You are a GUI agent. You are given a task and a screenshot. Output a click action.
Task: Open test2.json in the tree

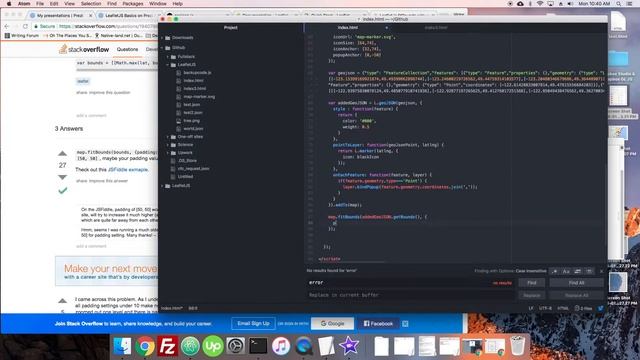[x=190, y=113]
